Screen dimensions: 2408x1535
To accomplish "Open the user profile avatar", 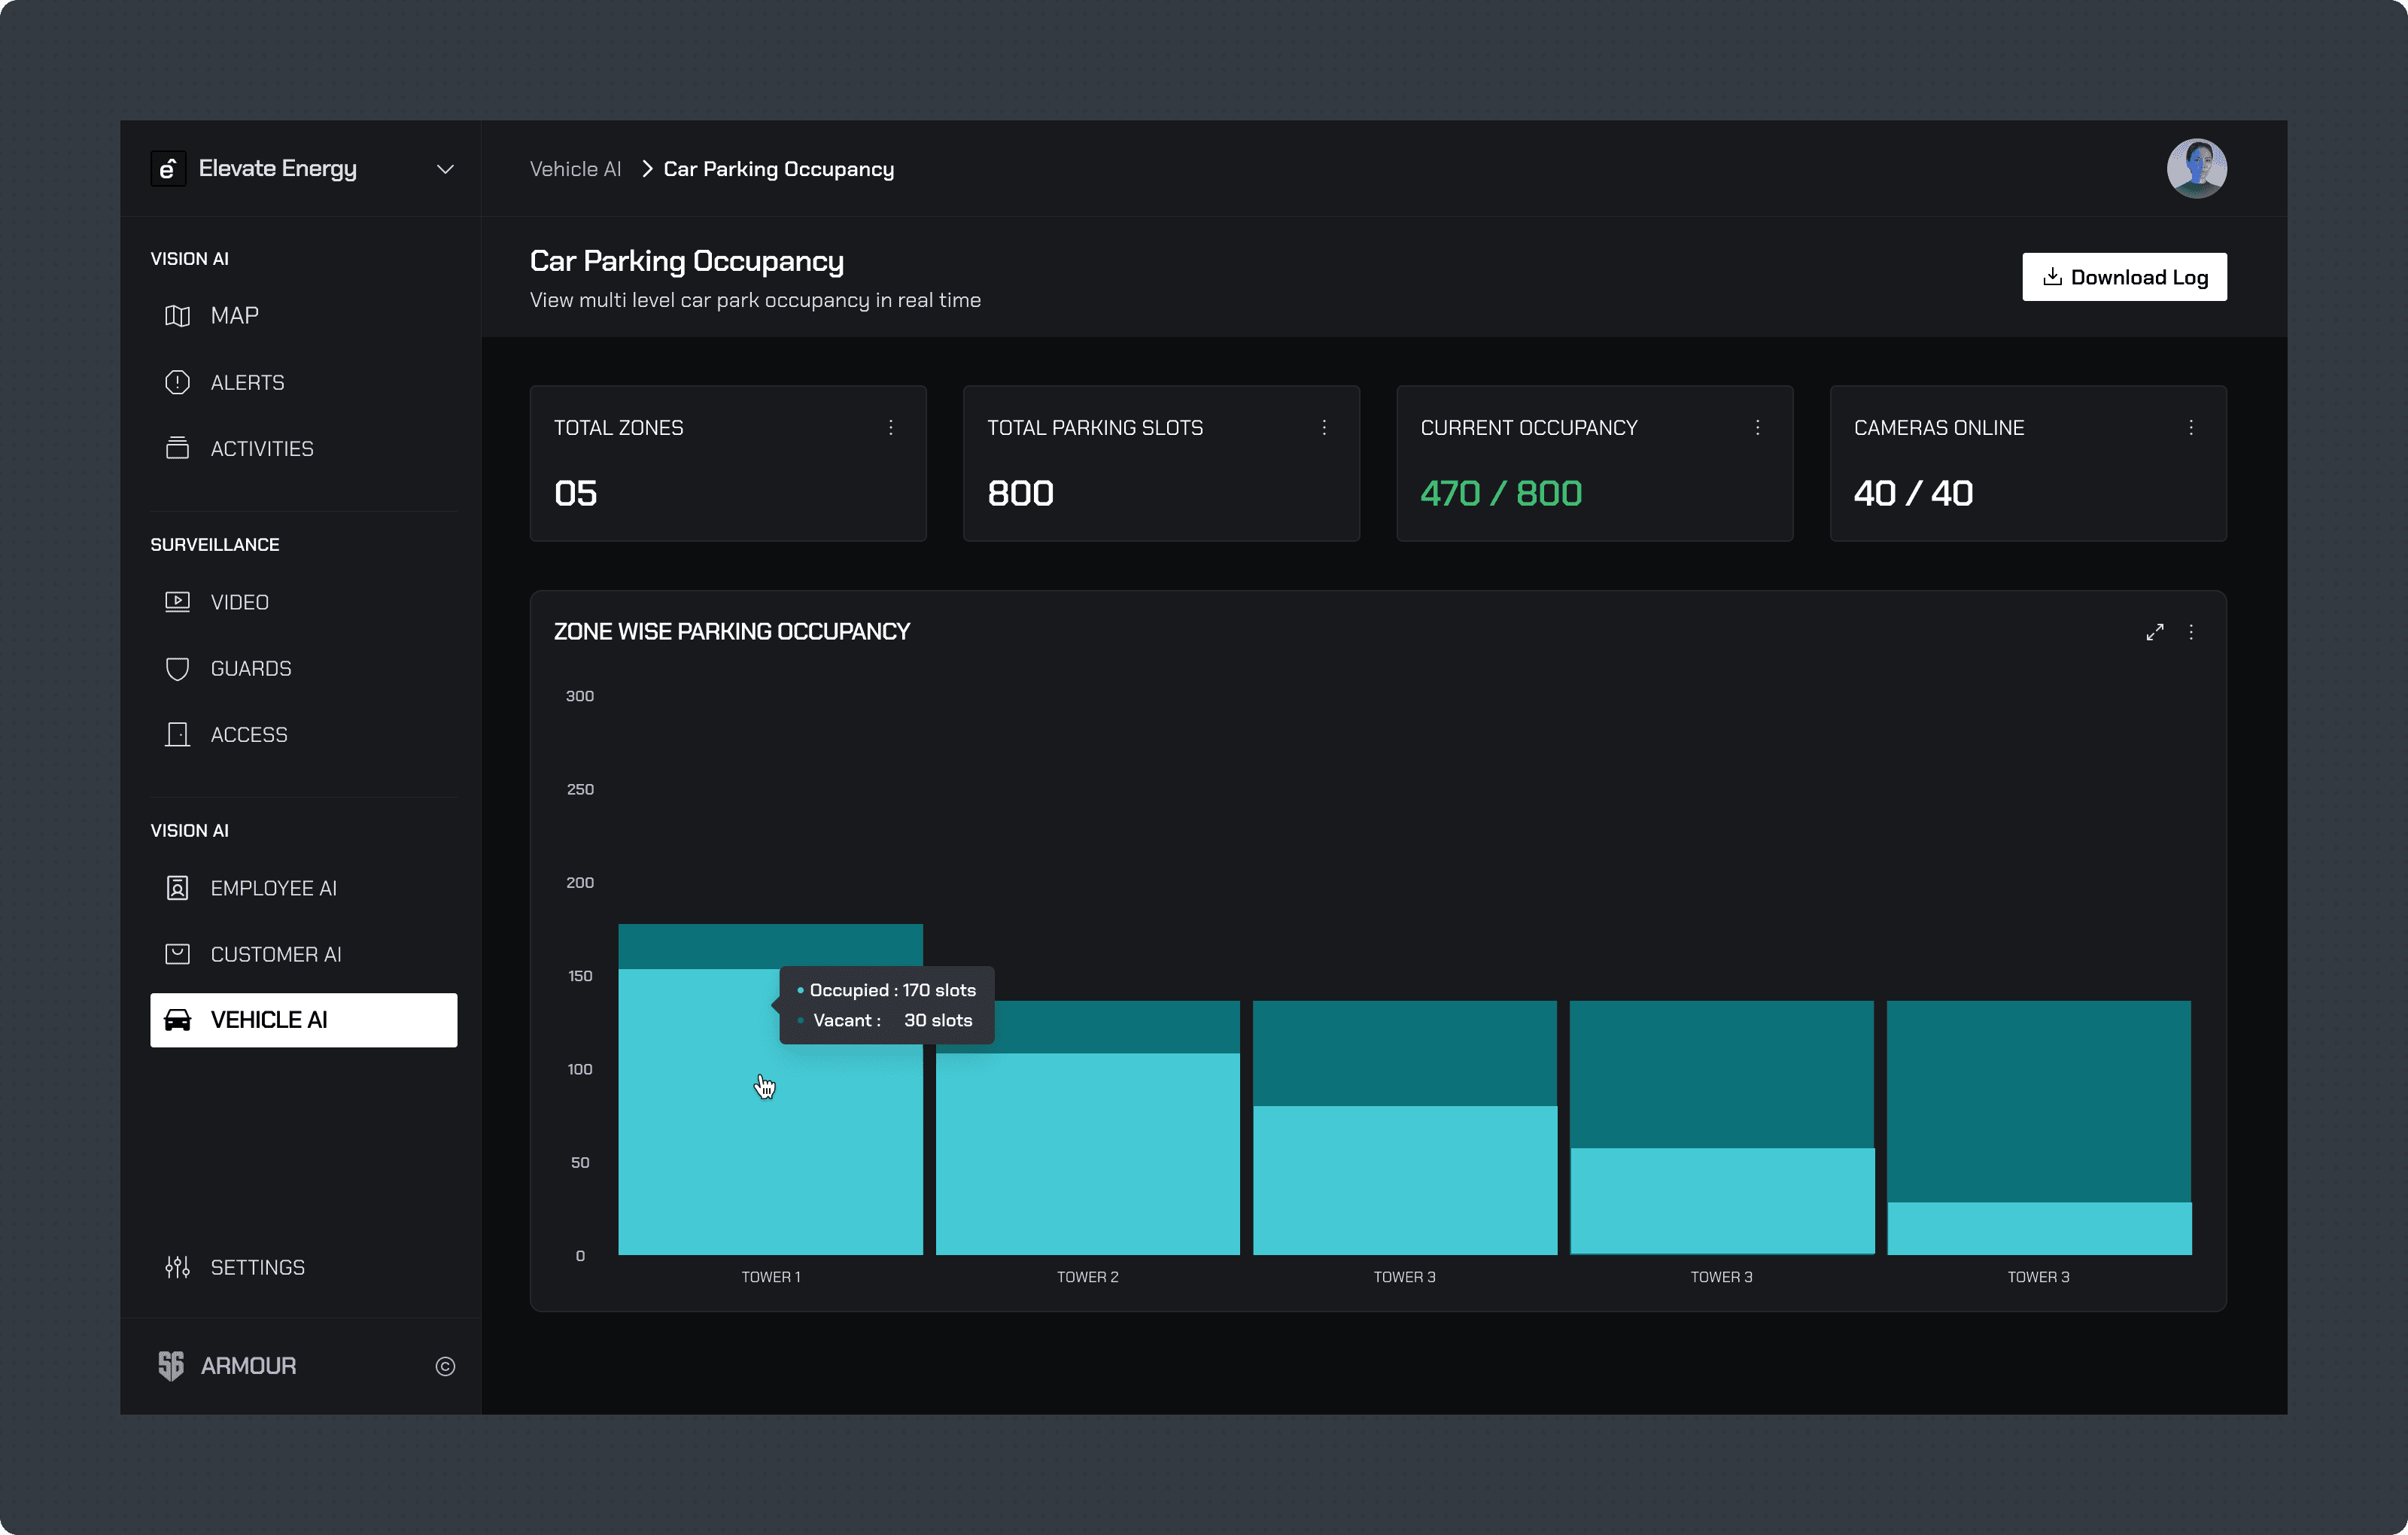I will coord(2196,169).
